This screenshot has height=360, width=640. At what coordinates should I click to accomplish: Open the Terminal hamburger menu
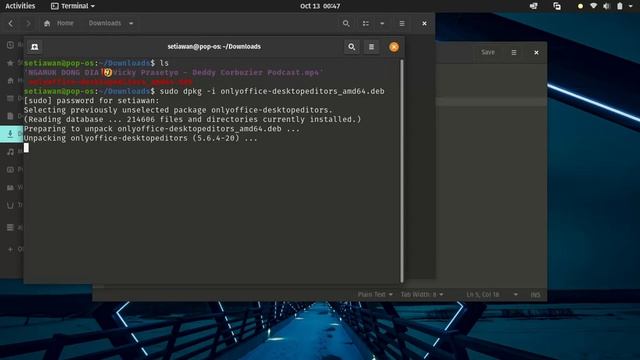point(371,47)
